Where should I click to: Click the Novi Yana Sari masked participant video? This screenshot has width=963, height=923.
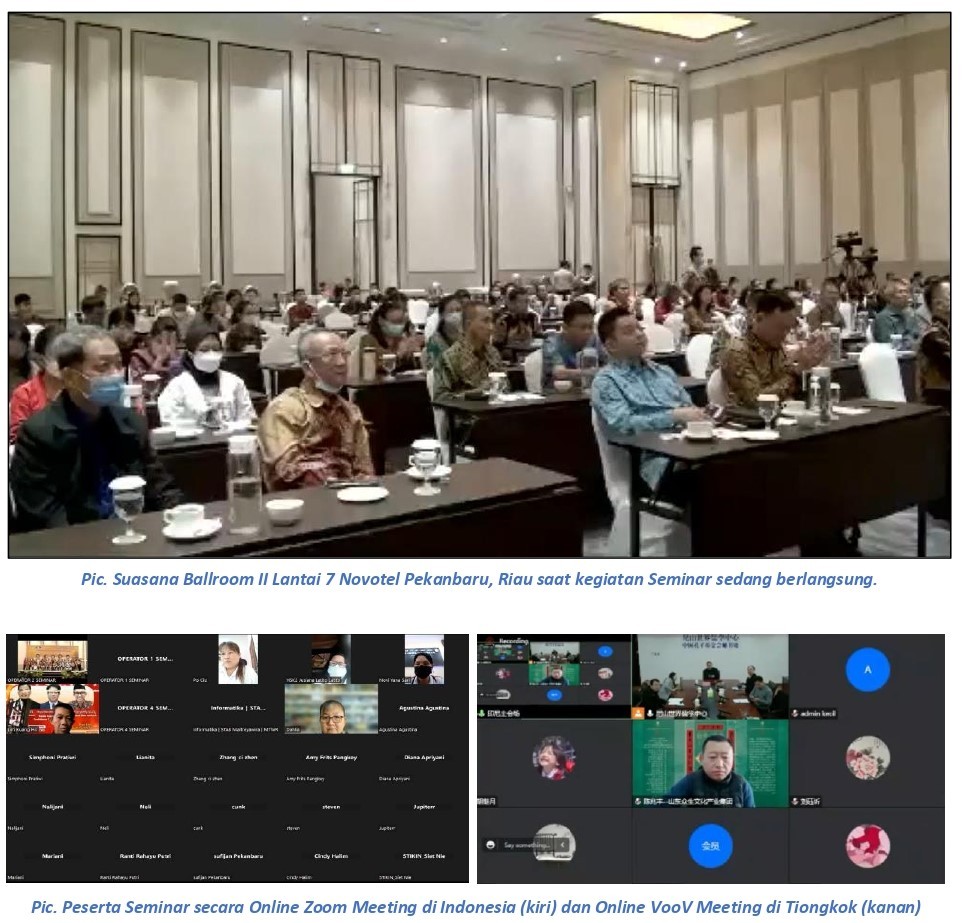pos(424,660)
